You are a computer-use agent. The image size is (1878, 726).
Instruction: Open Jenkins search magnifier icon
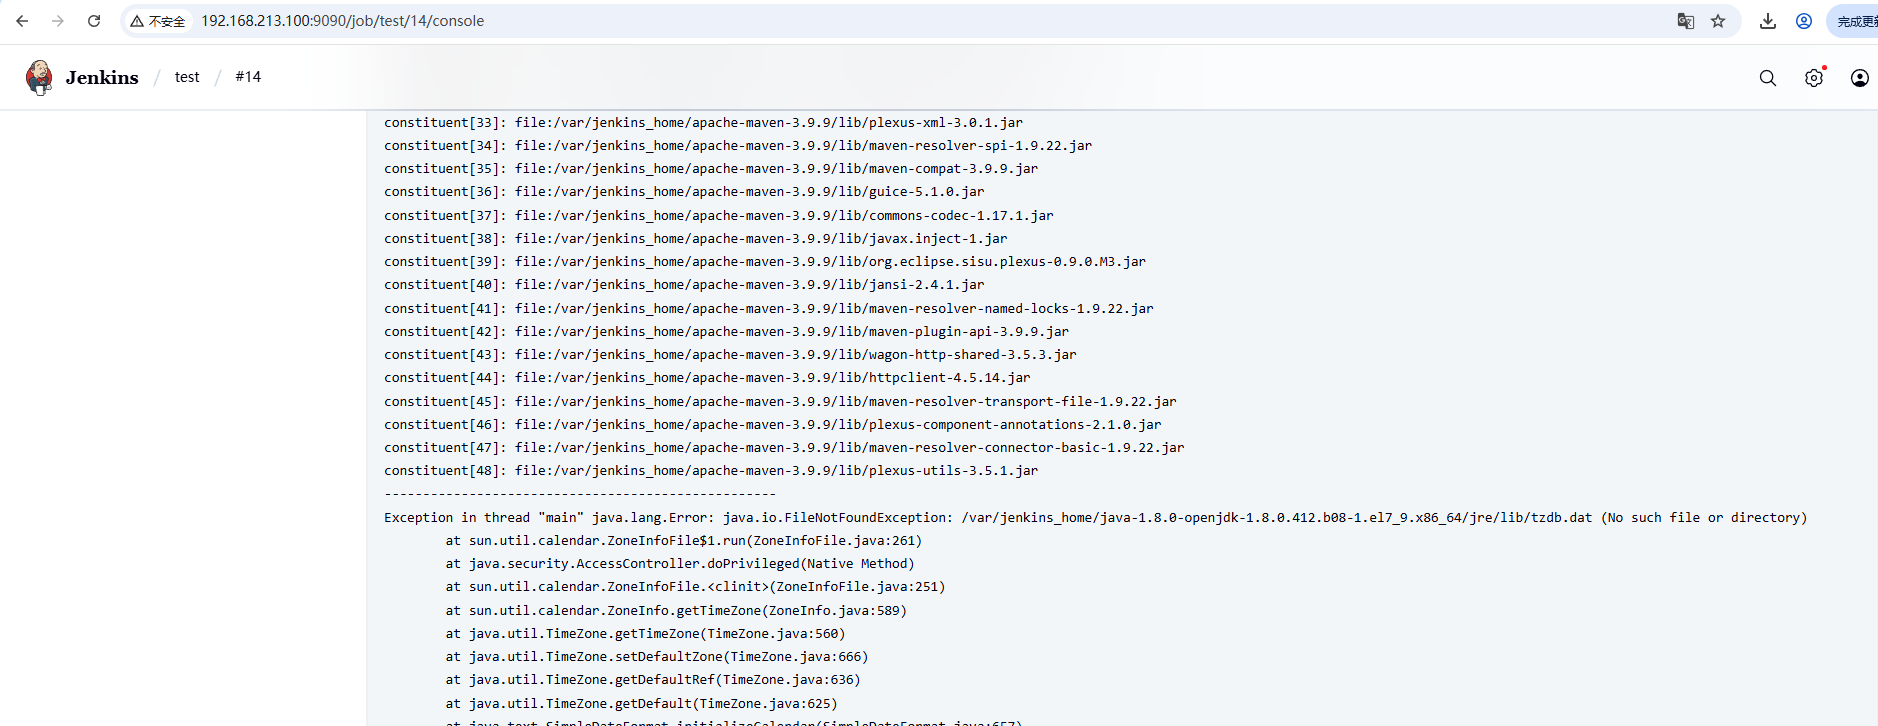pos(1768,78)
